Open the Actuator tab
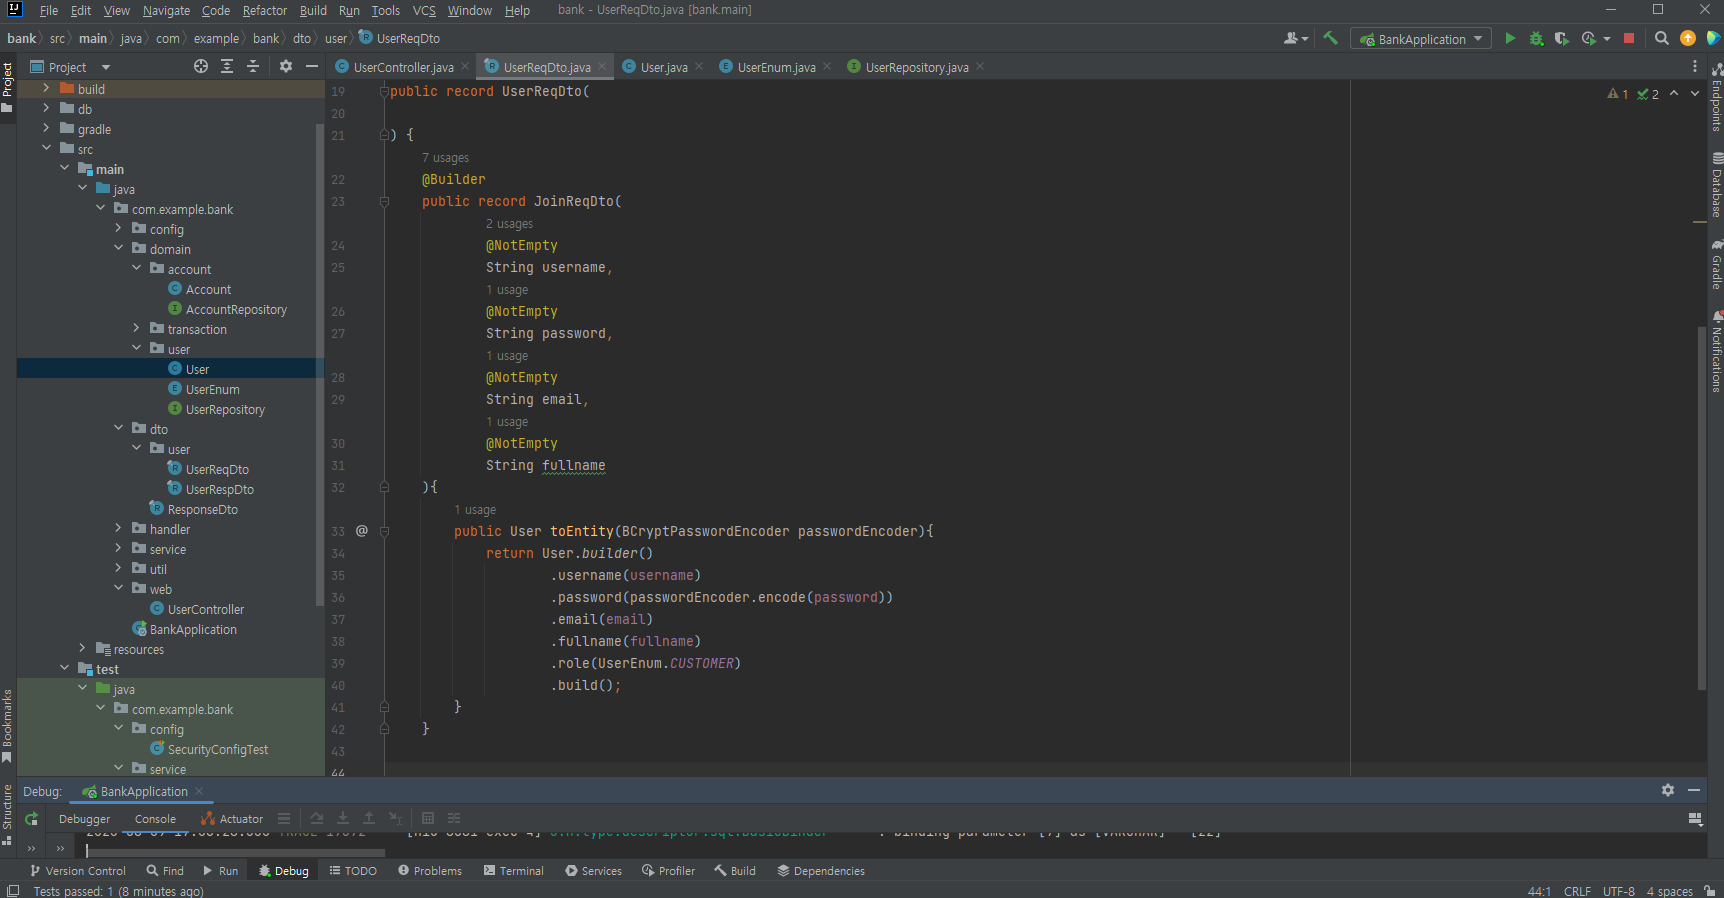 point(232,819)
